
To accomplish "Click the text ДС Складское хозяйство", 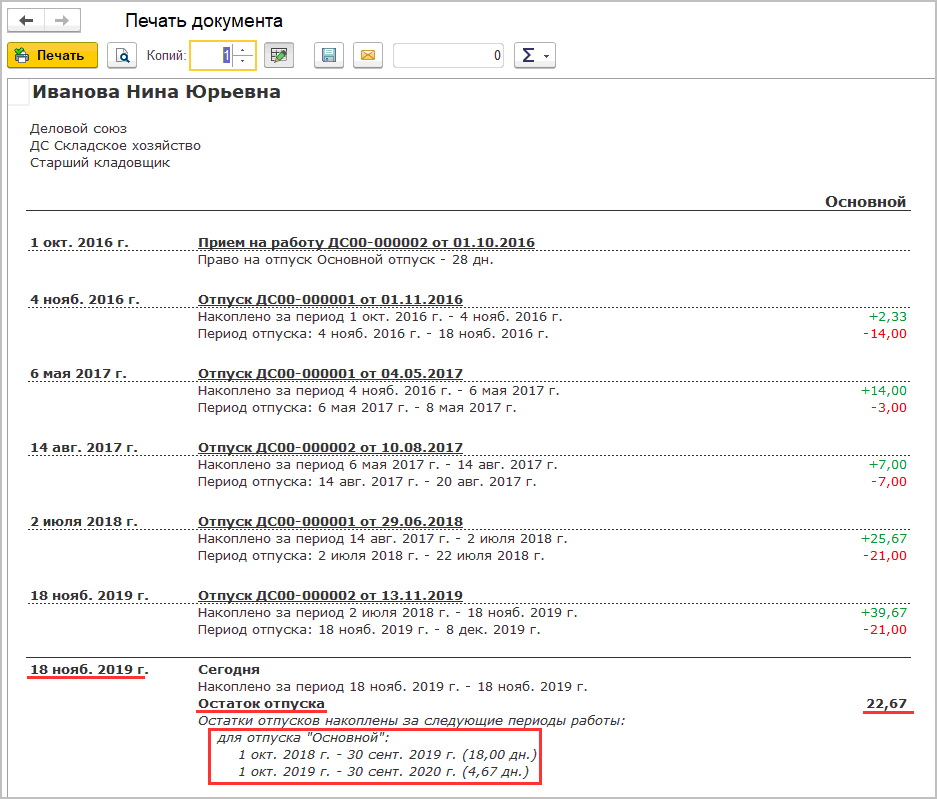I will pos(115,146).
